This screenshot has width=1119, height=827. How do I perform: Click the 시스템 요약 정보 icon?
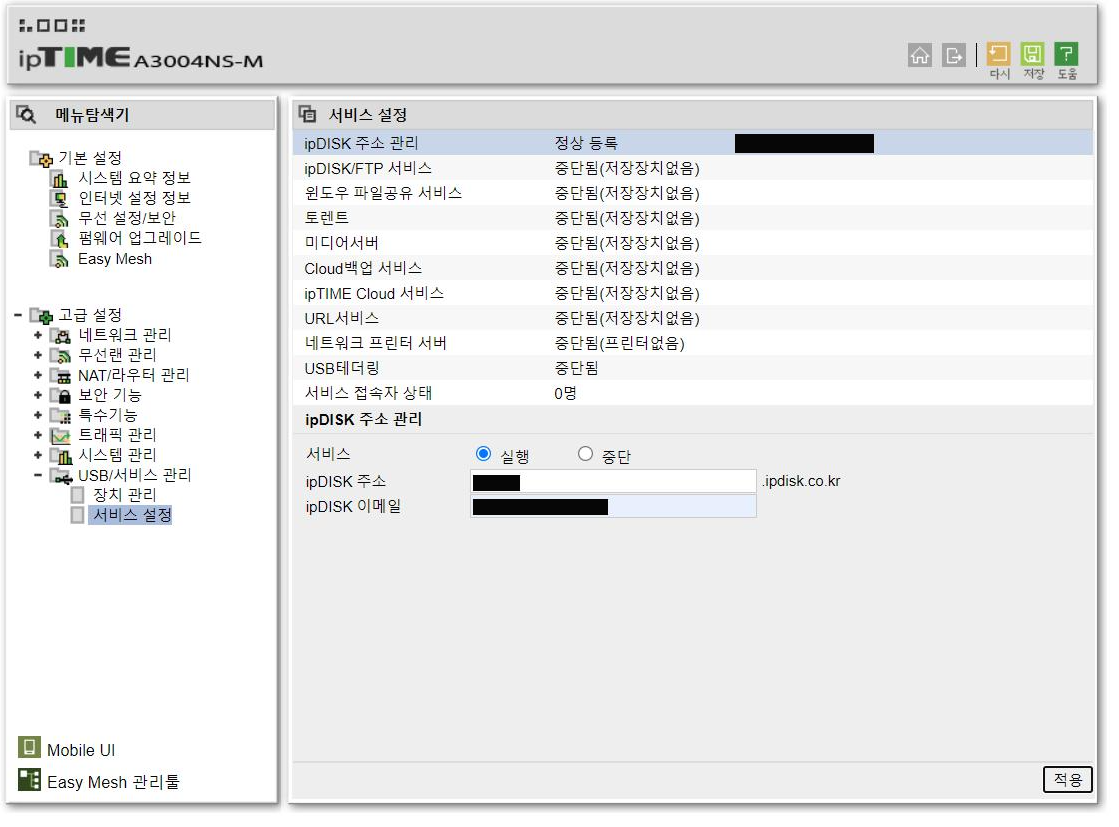point(60,178)
